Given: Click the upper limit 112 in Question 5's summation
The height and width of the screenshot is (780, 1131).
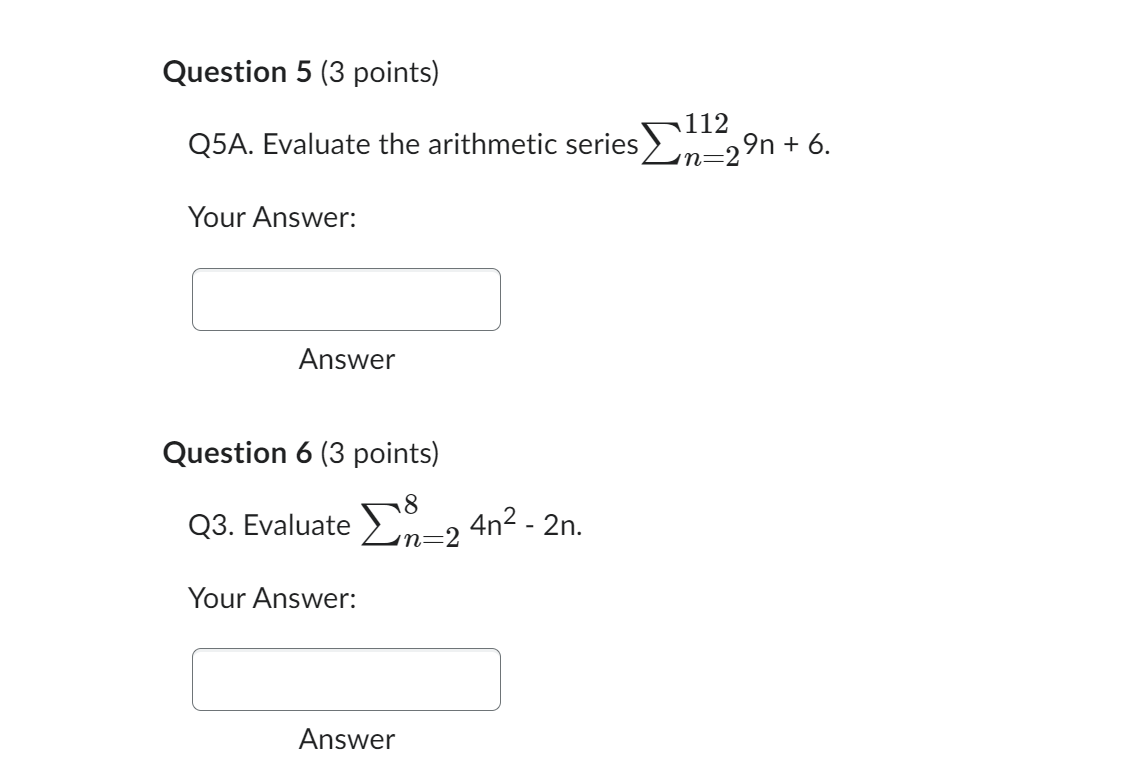Looking at the screenshot, I should point(706,122).
